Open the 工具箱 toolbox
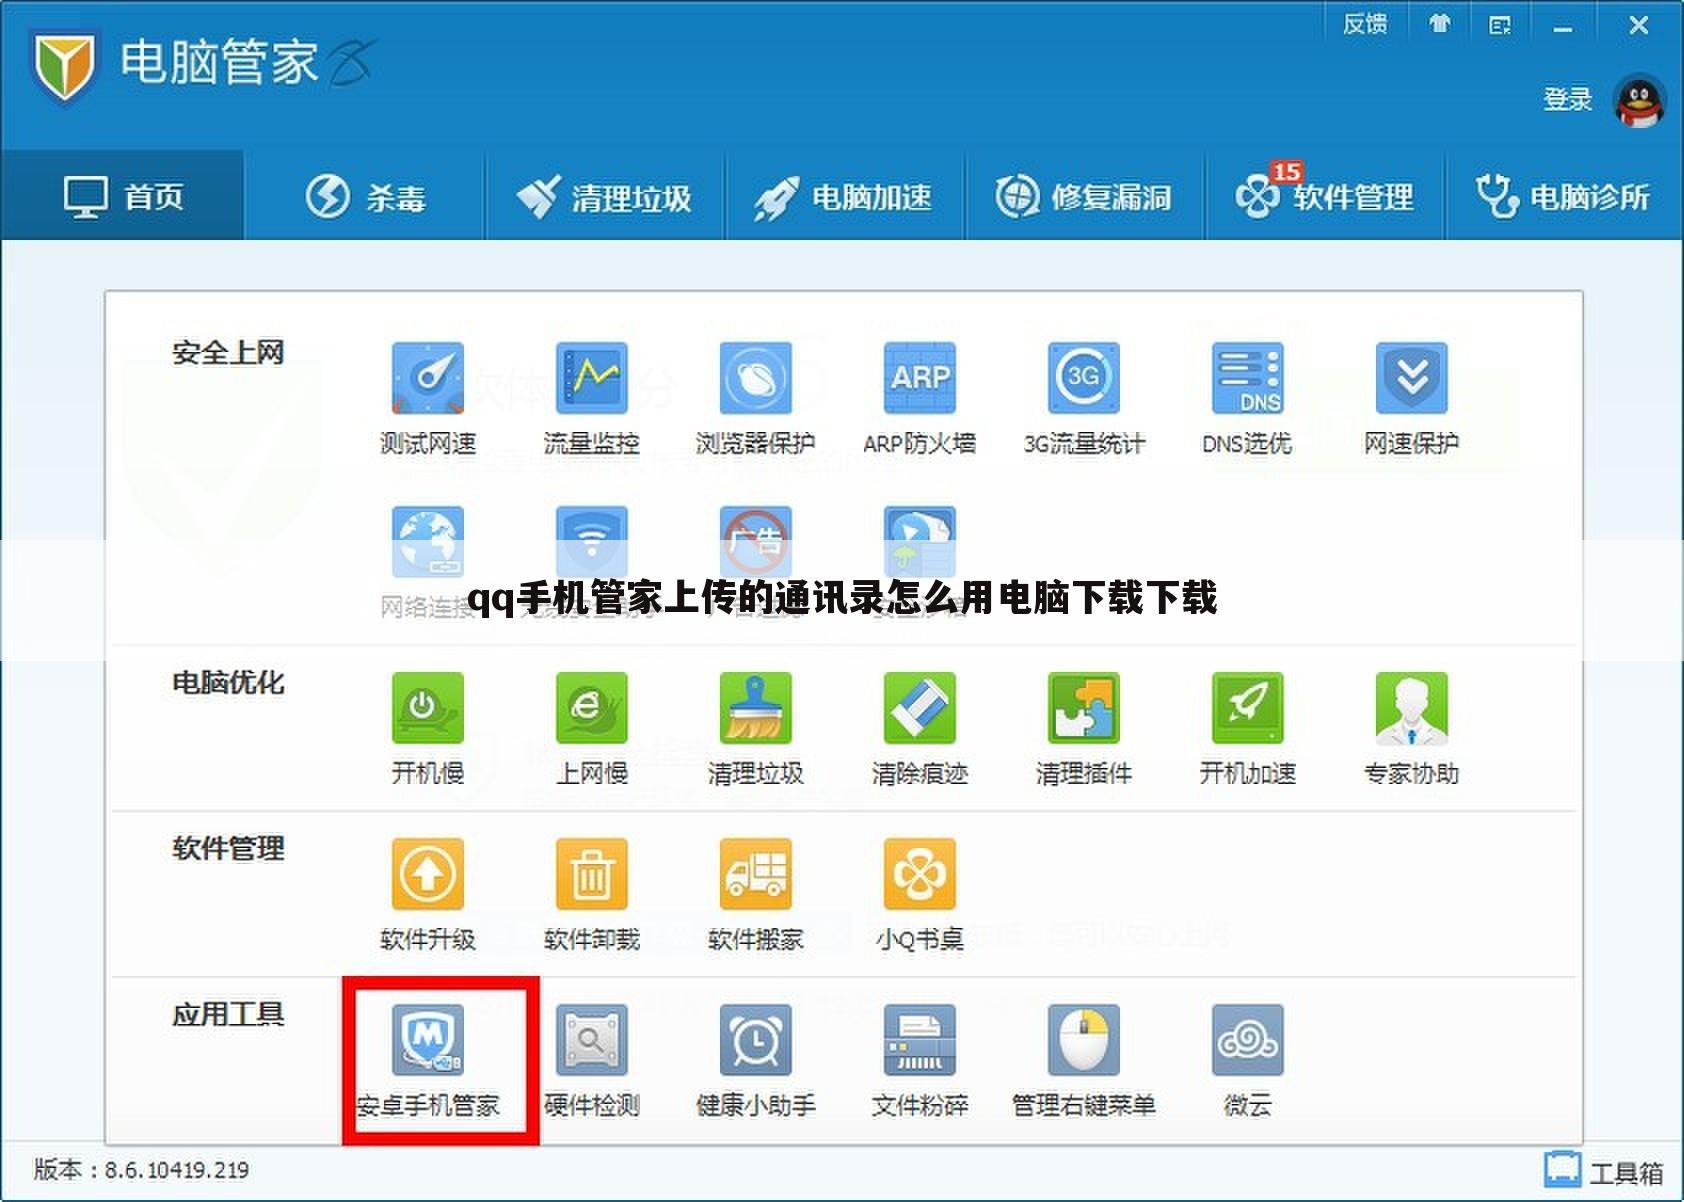Image resolution: width=1684 pixels, height=1202 pixels. point(1603,1172)
